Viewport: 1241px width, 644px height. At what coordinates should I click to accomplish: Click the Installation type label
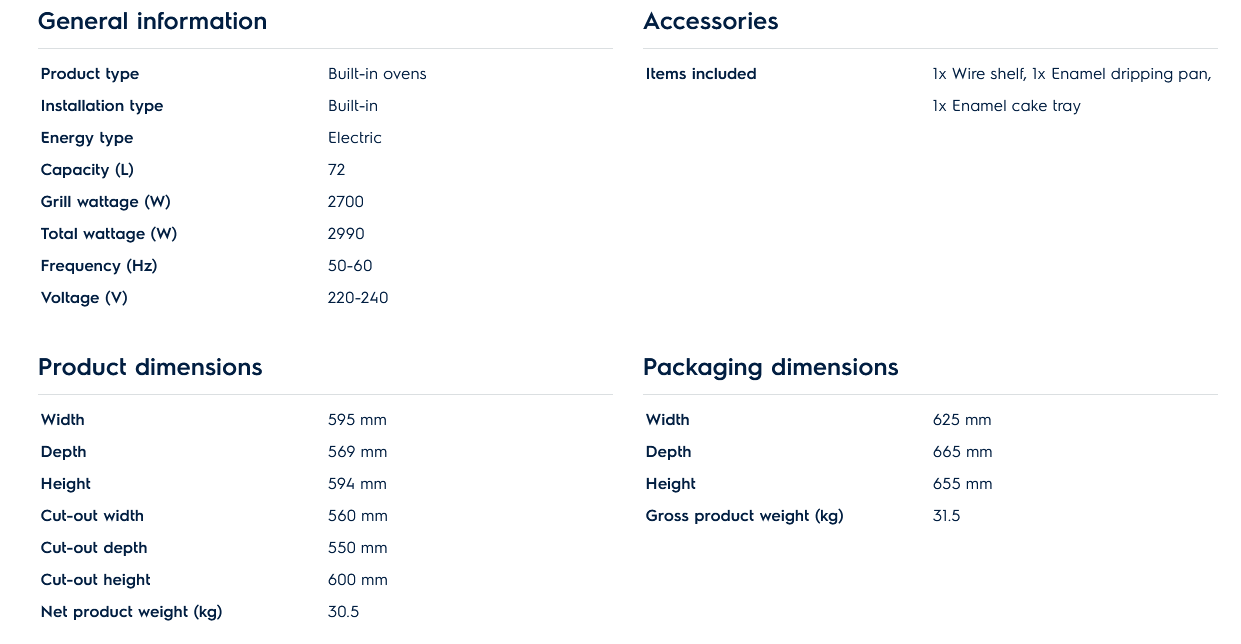(102, 106)
